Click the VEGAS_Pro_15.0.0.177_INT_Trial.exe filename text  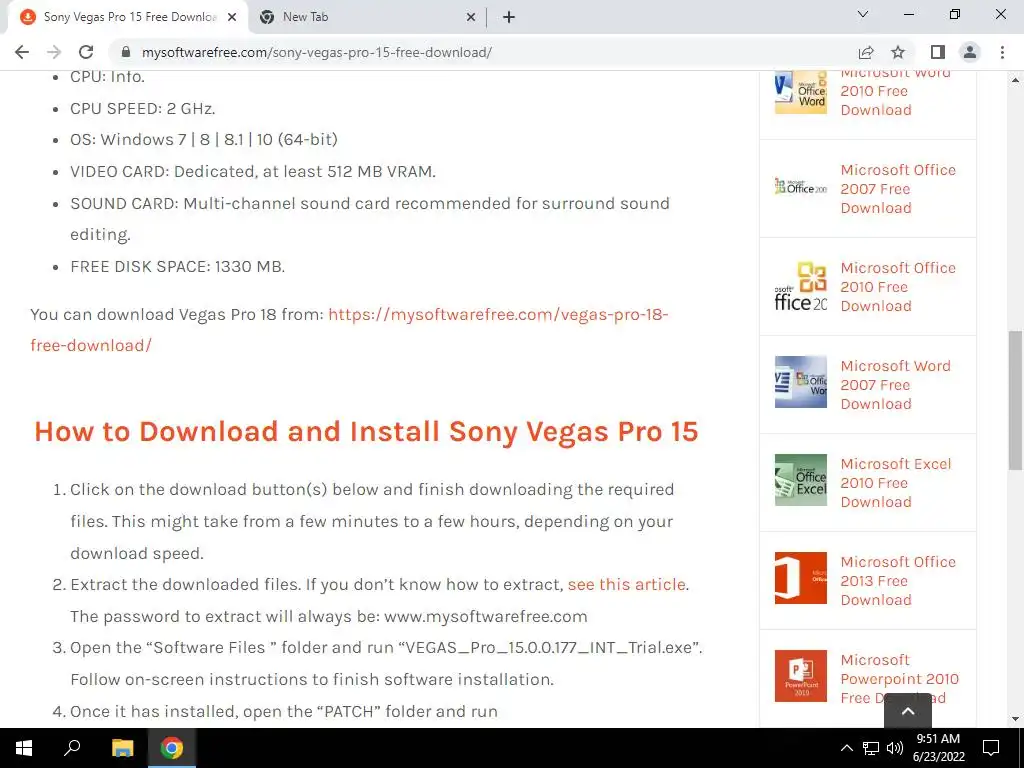coord(549,648)
